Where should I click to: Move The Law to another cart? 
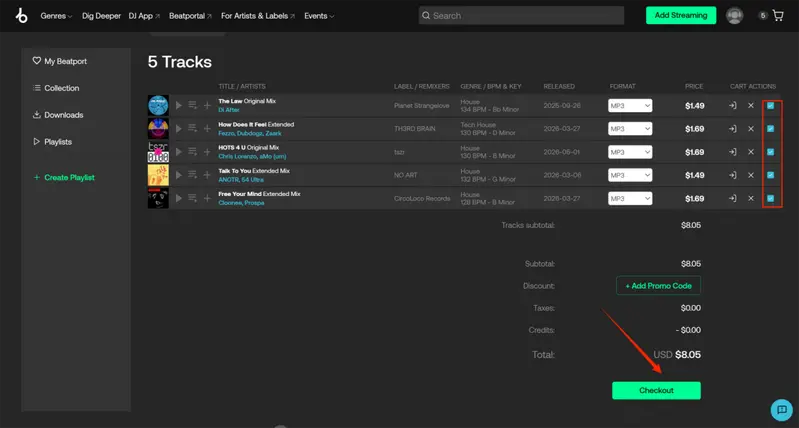[733, 105]
